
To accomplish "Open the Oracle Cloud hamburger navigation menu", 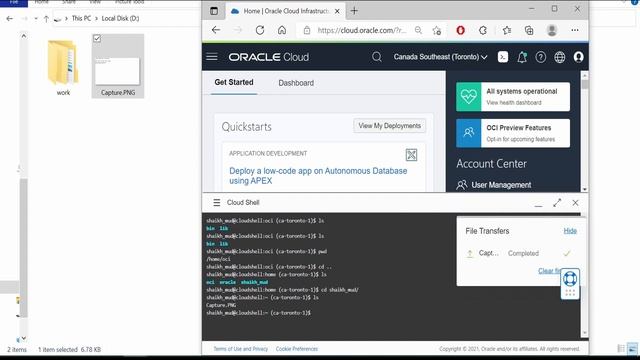I will [212, 57].
